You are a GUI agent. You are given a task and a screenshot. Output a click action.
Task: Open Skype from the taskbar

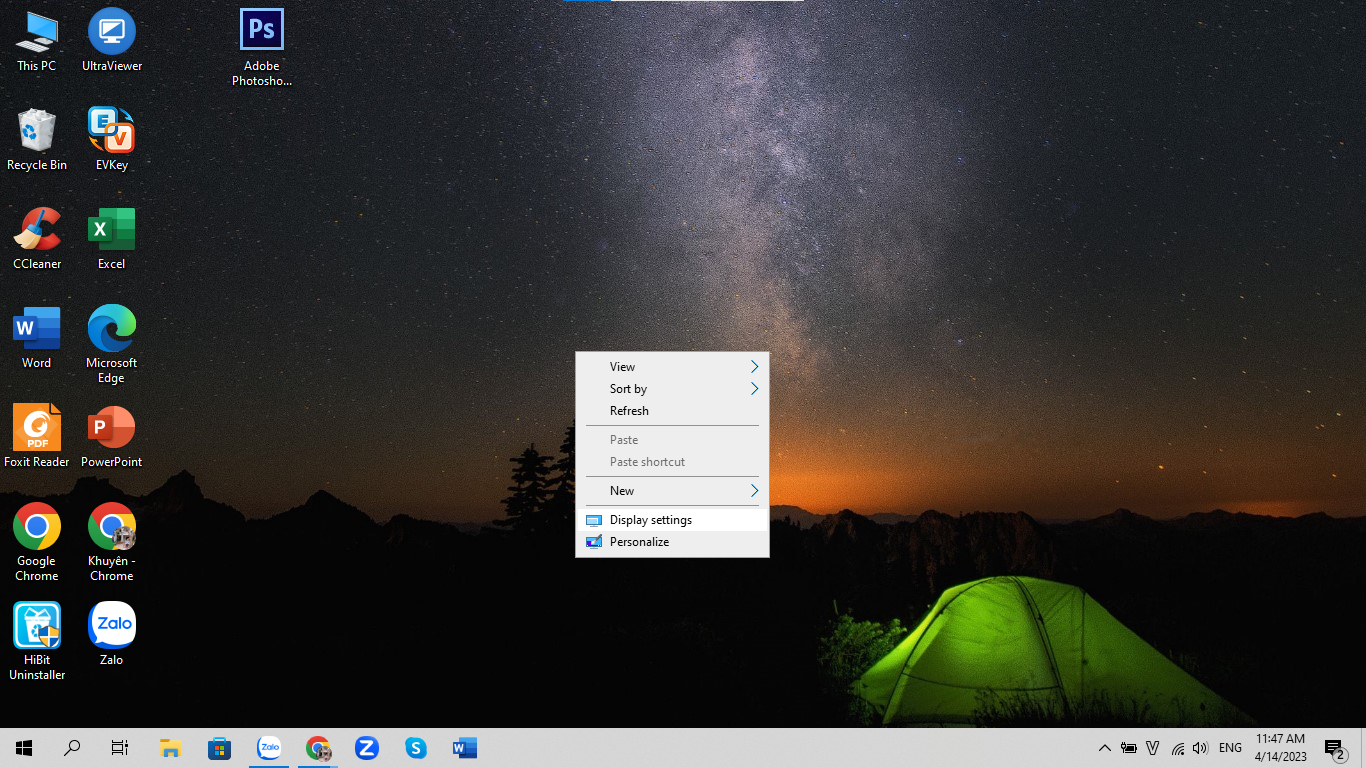tap(416, 748)
